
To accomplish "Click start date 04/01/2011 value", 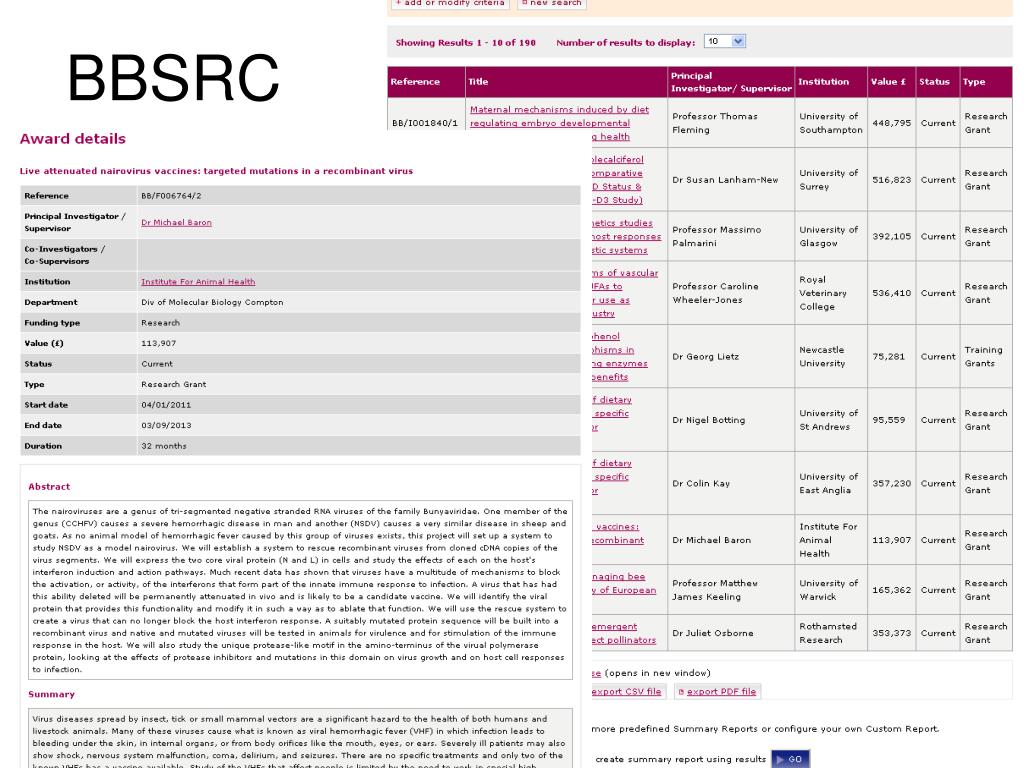I will (166, 405).
